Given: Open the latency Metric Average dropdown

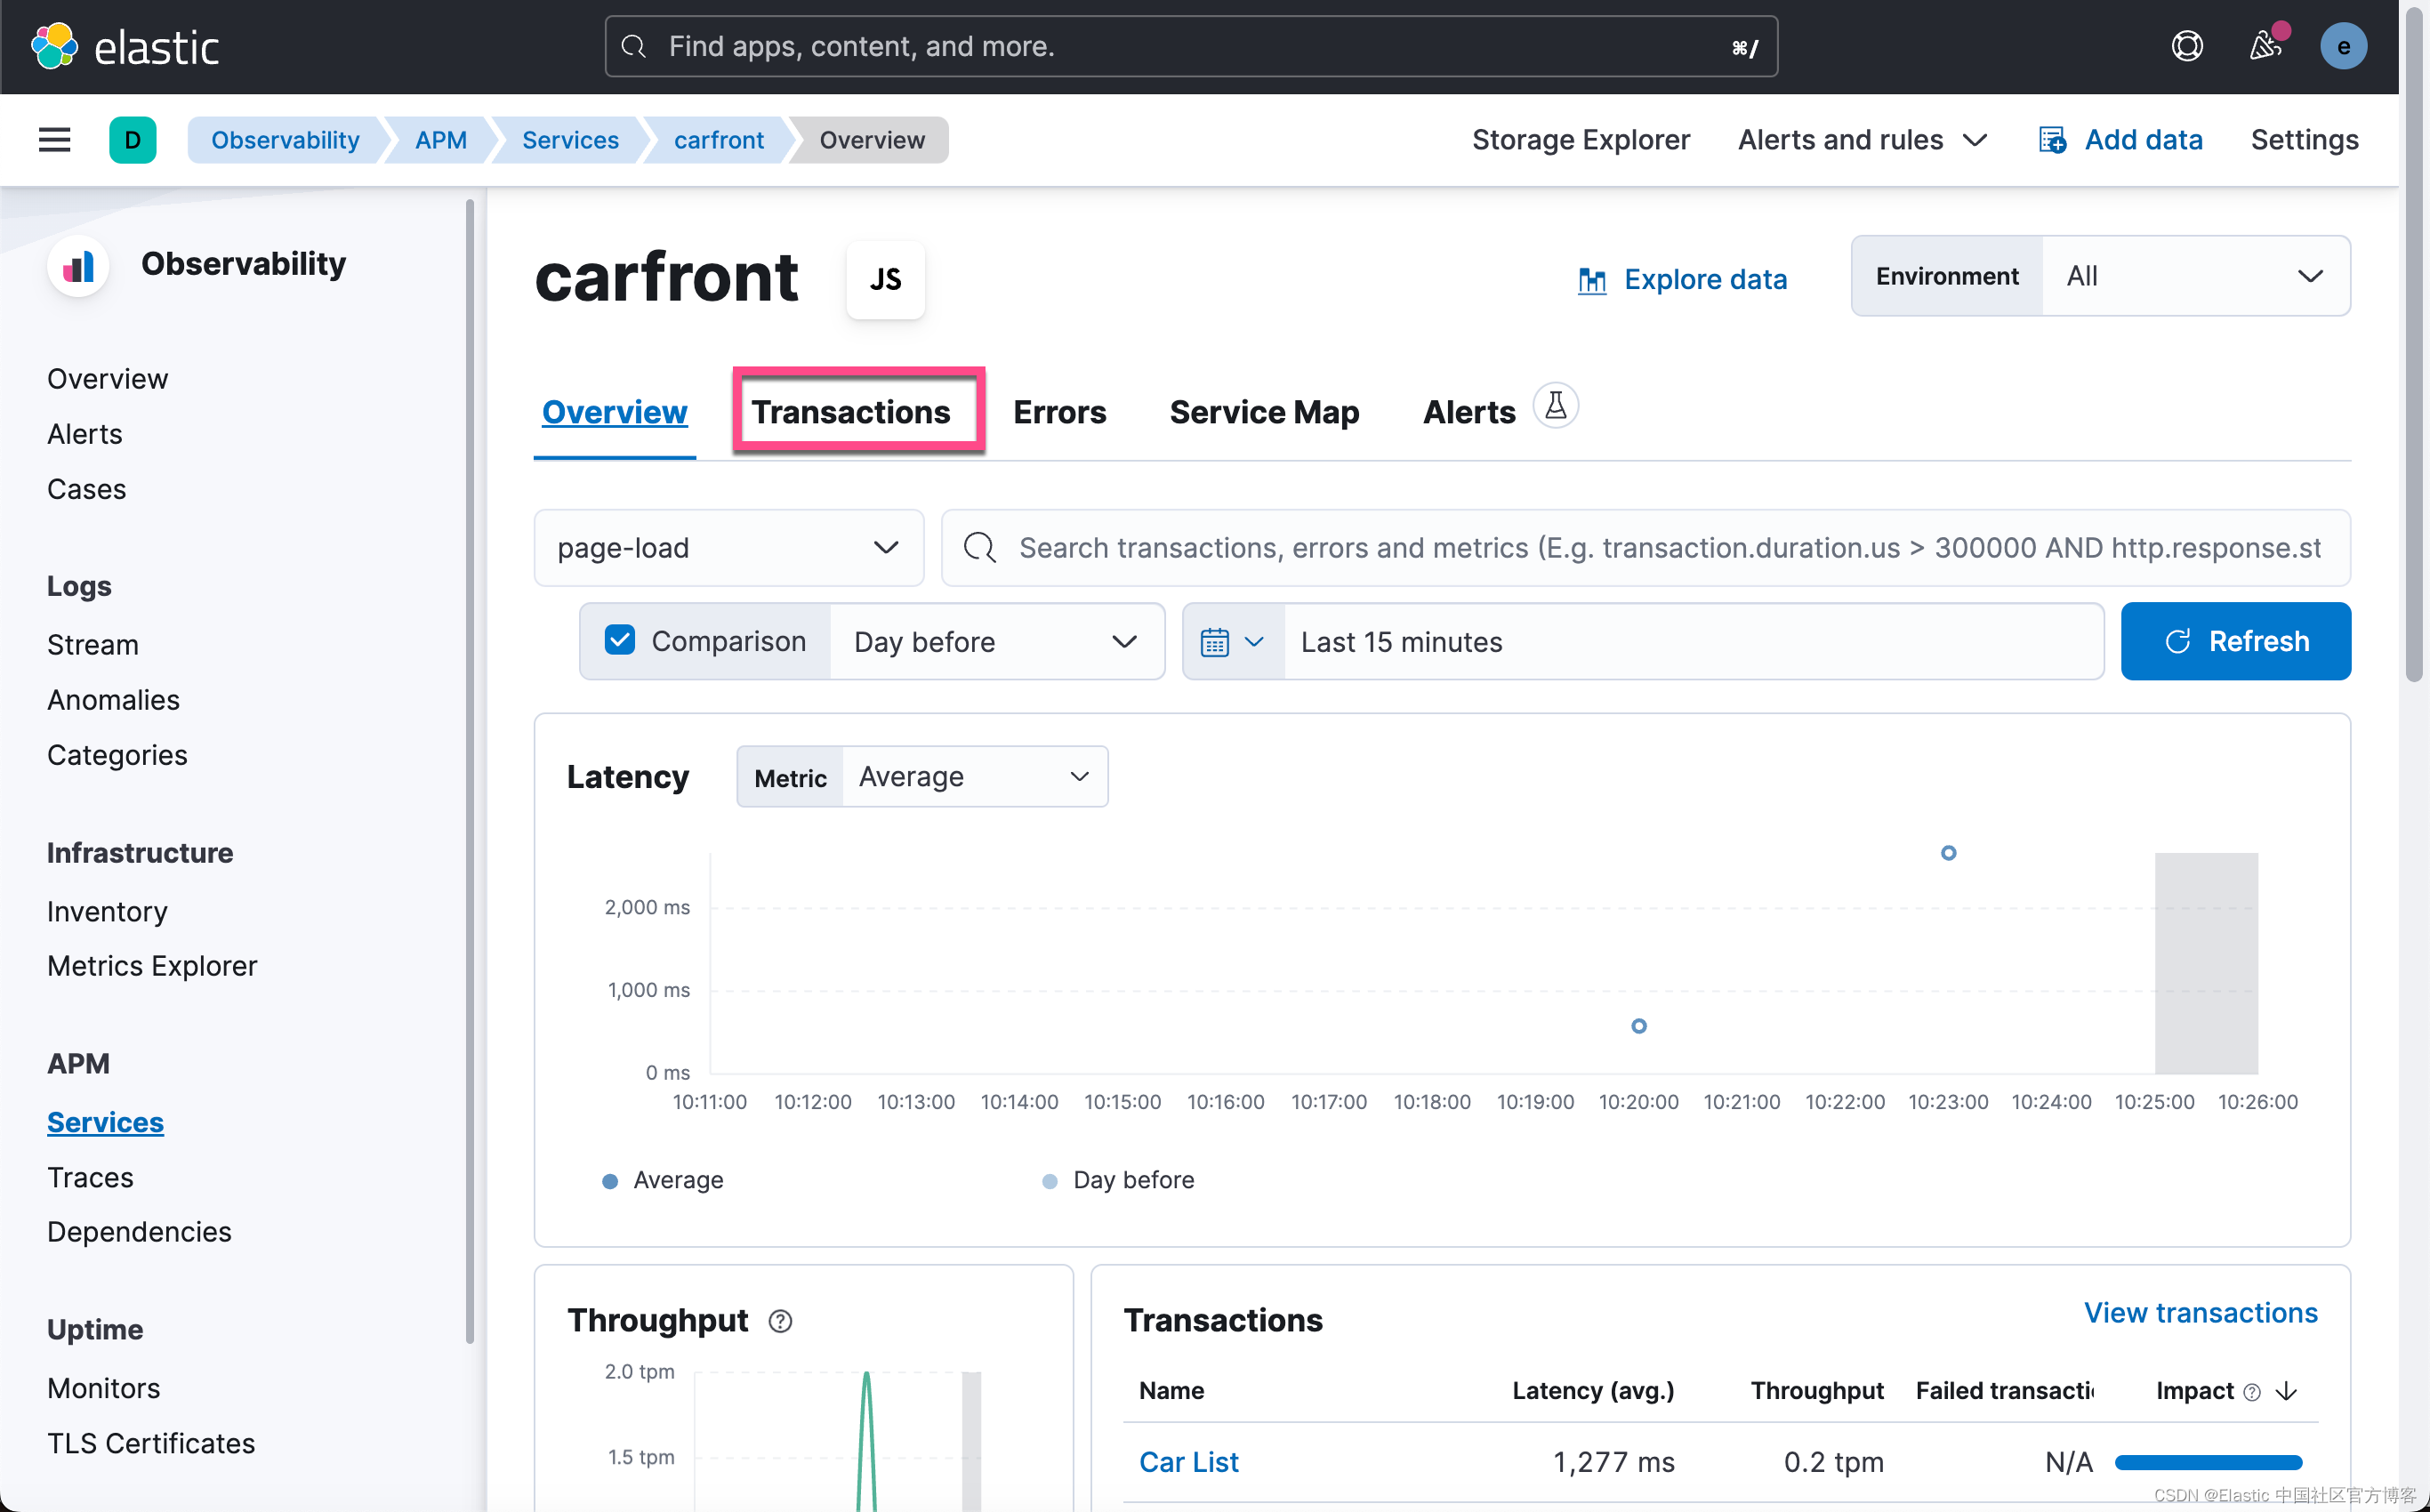Looking at the screenshot, I should pos(974,777).
